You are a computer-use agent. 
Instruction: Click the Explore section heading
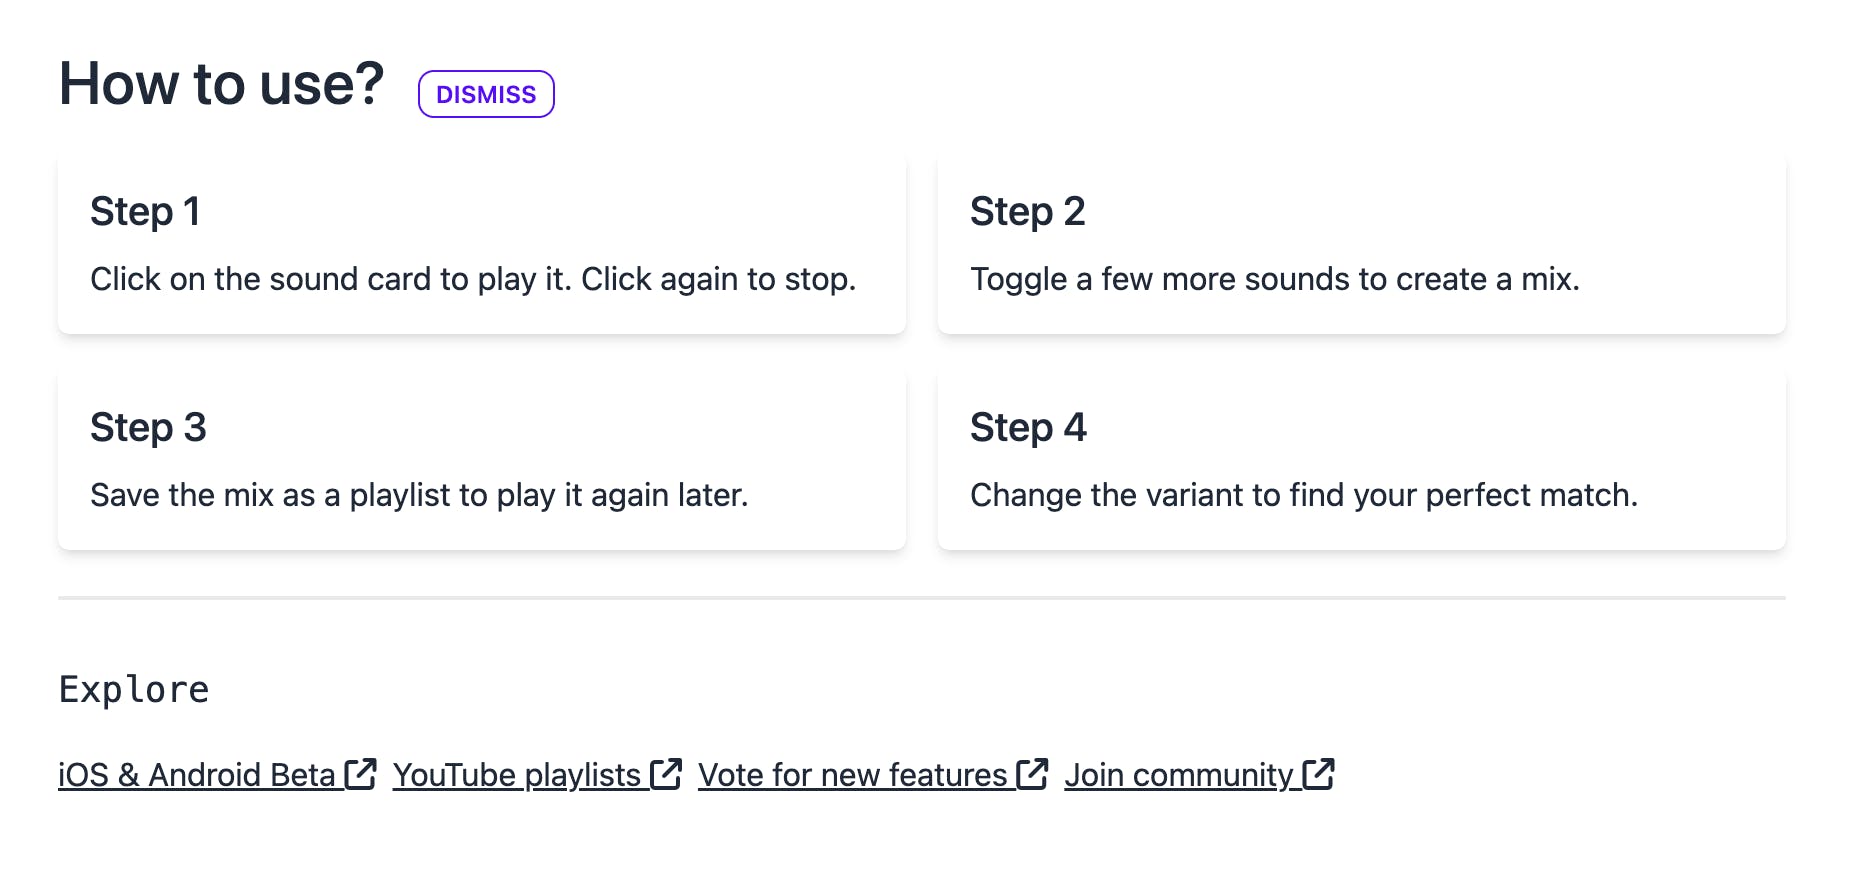coord(134,690)
